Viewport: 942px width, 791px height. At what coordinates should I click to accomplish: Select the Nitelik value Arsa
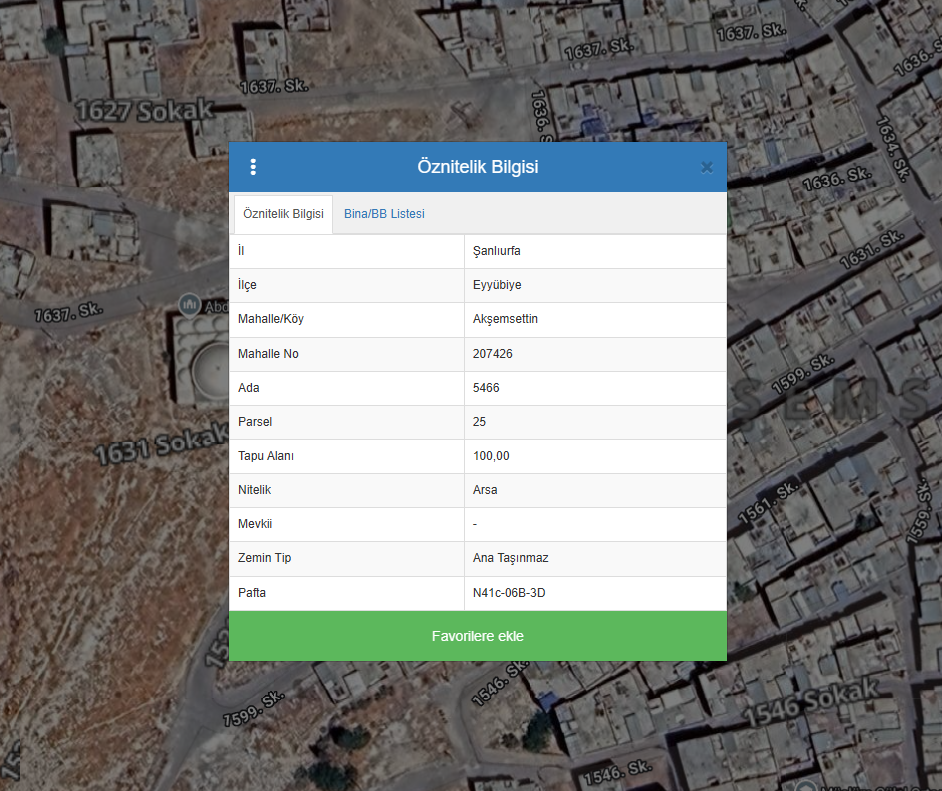(x=485, y=490)
